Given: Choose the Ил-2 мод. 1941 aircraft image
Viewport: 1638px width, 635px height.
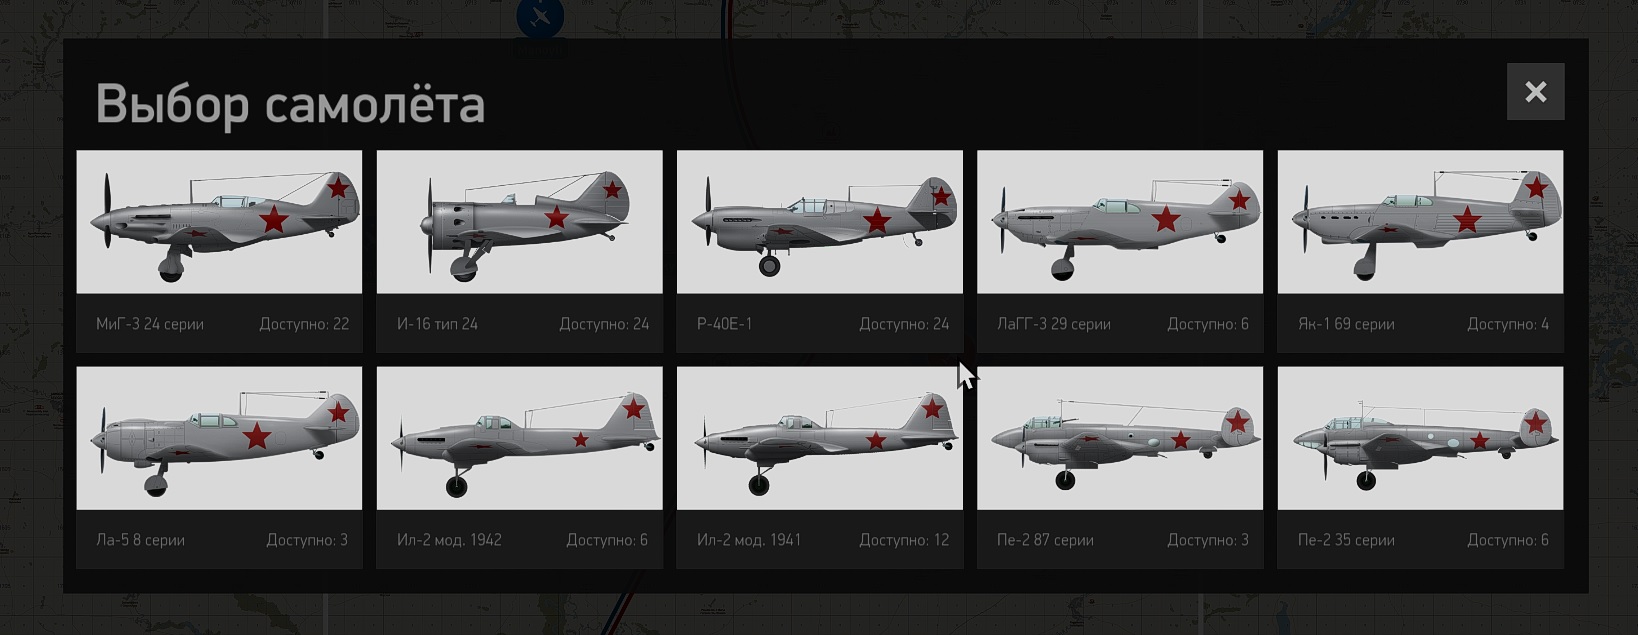Looking at the screenshot, I should [820, 438].
